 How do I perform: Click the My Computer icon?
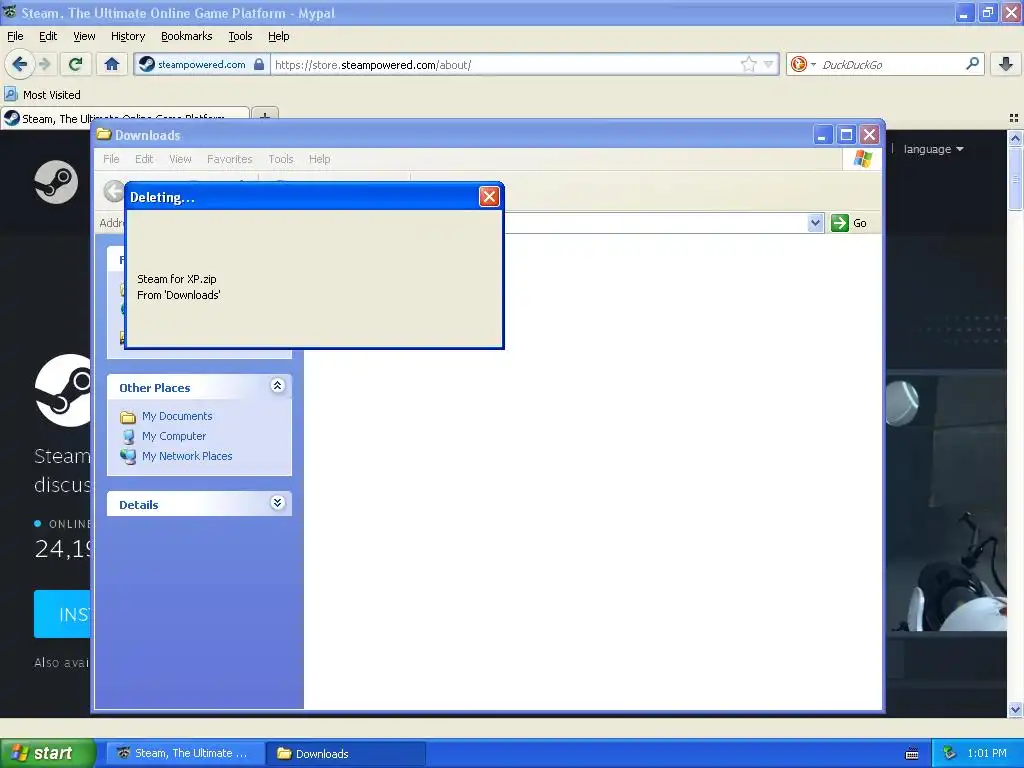click(x=128, y=436)
